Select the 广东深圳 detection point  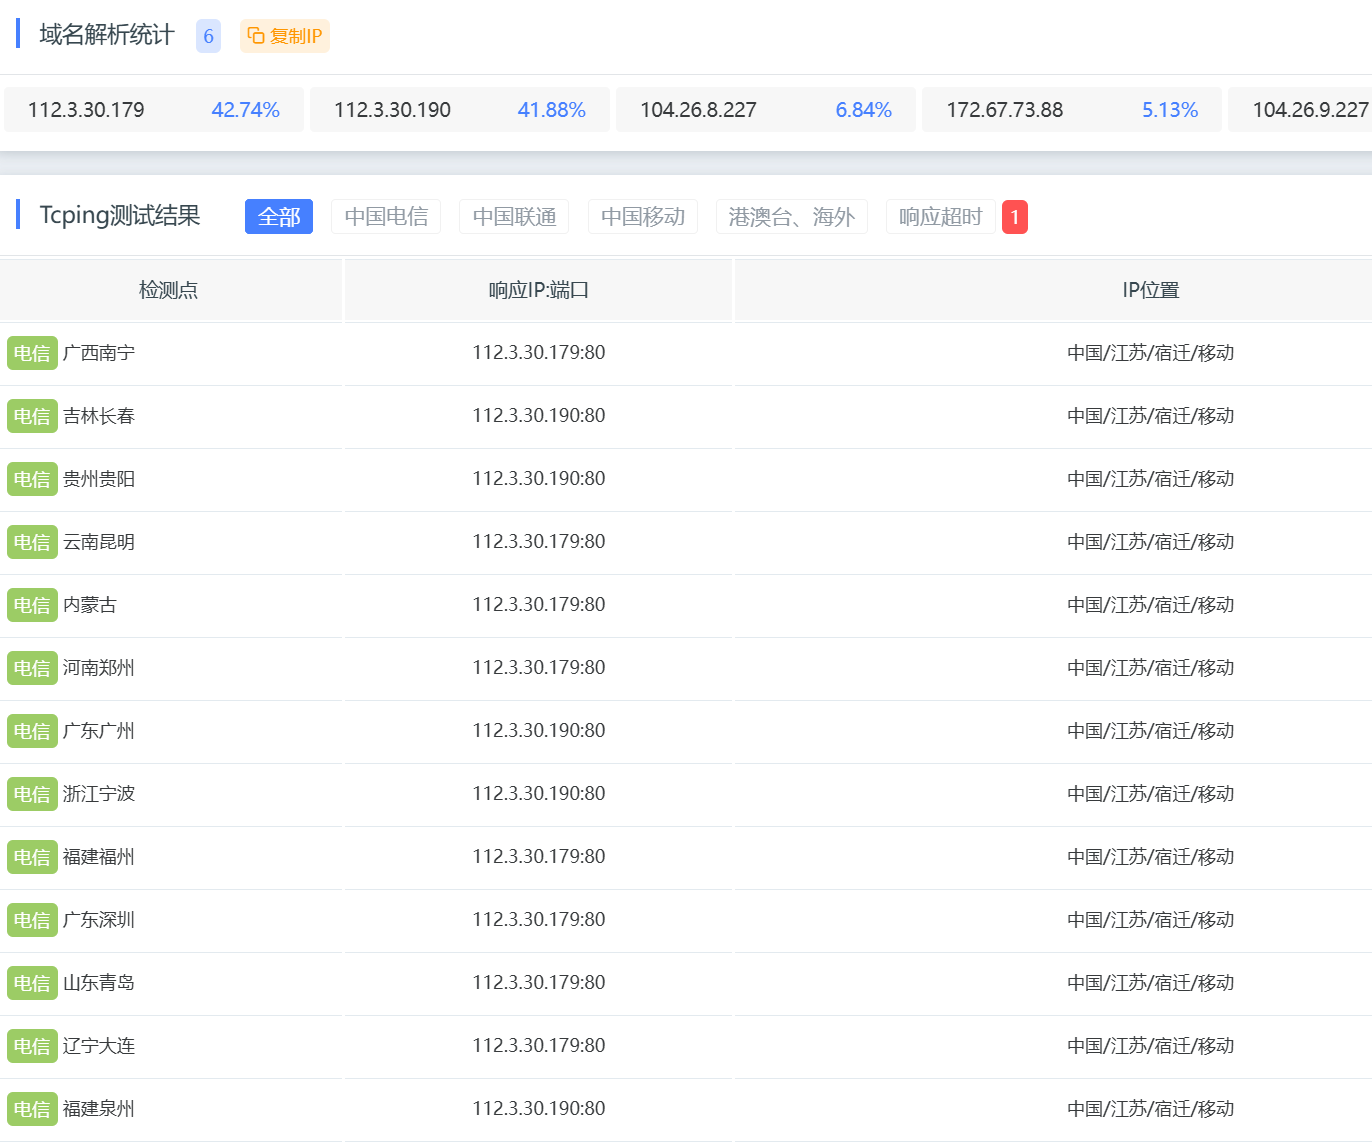[x=99, y=920]
